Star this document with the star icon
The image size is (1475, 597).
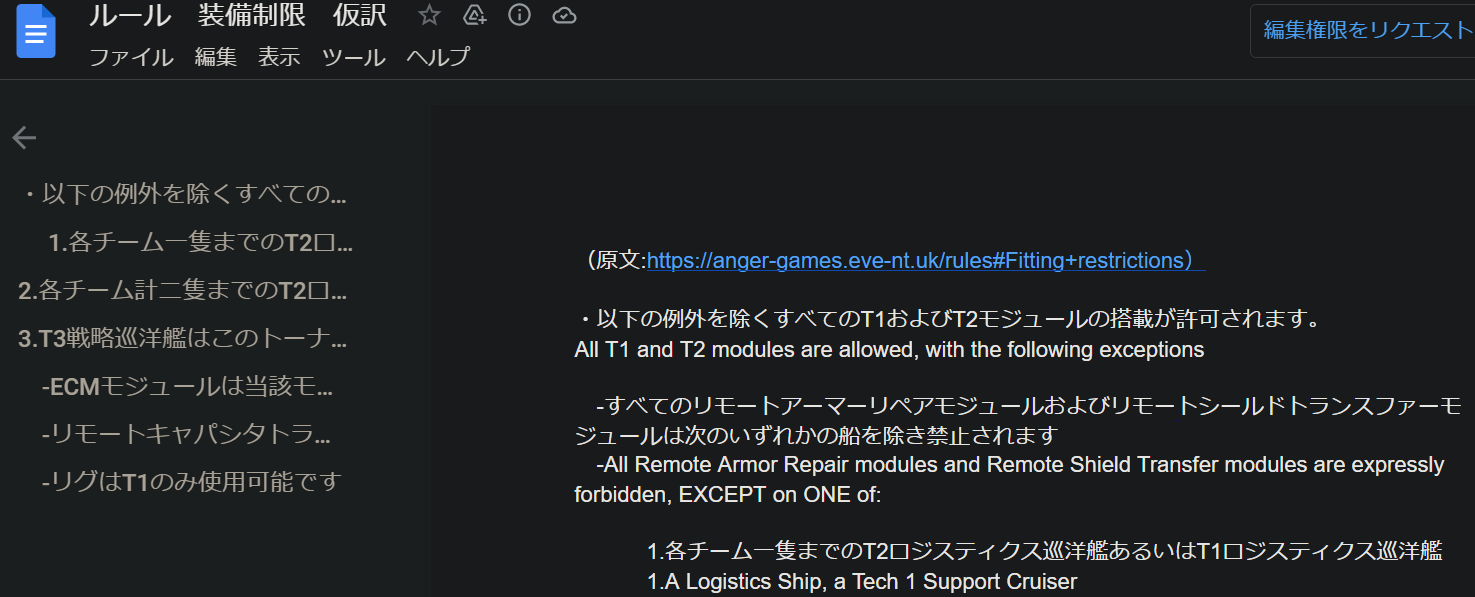coord(429,15)
